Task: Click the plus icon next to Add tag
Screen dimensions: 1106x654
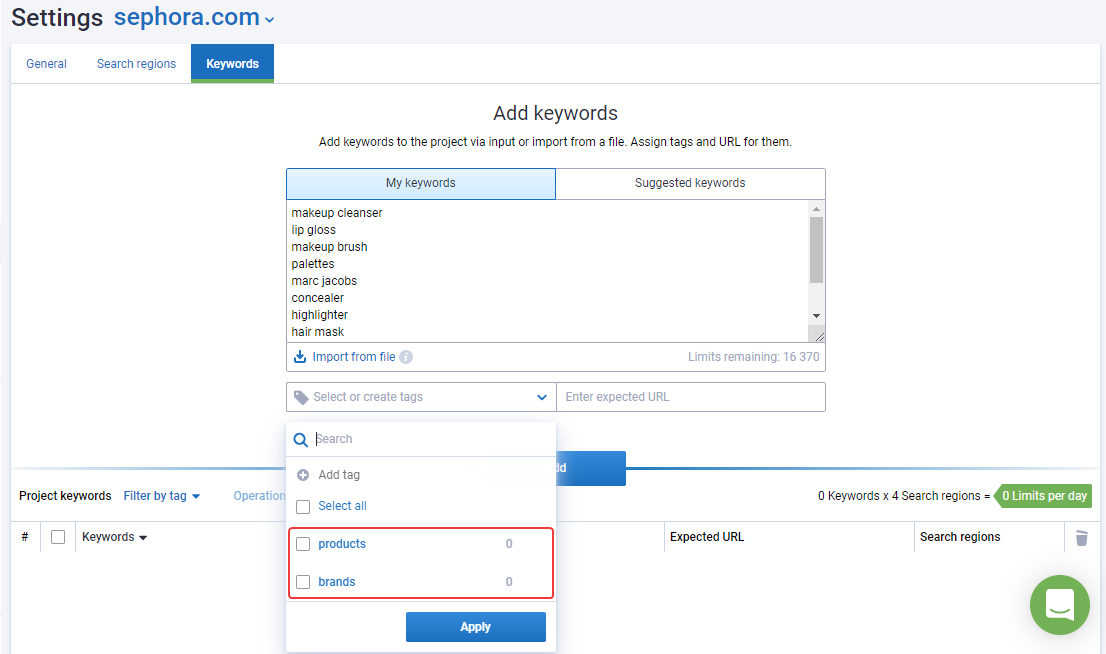Action: pos(303,475)
